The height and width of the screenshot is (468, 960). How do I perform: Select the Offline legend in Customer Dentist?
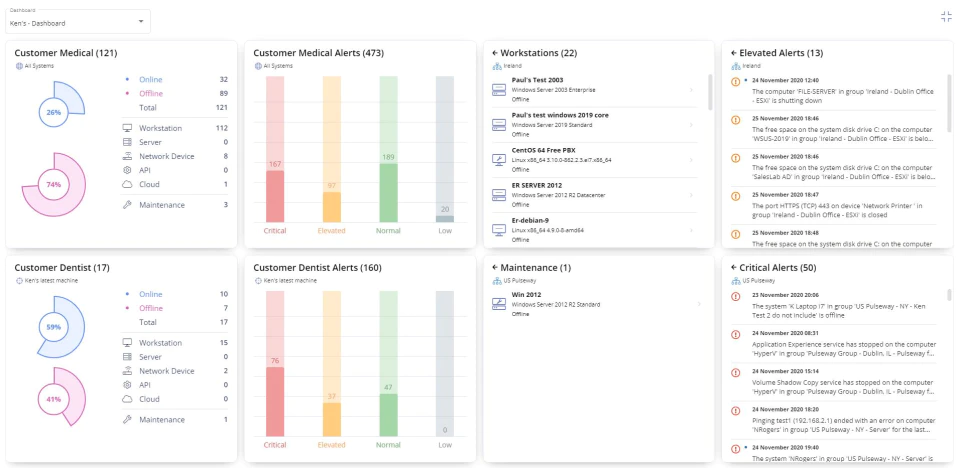click(x=151, y=308)
